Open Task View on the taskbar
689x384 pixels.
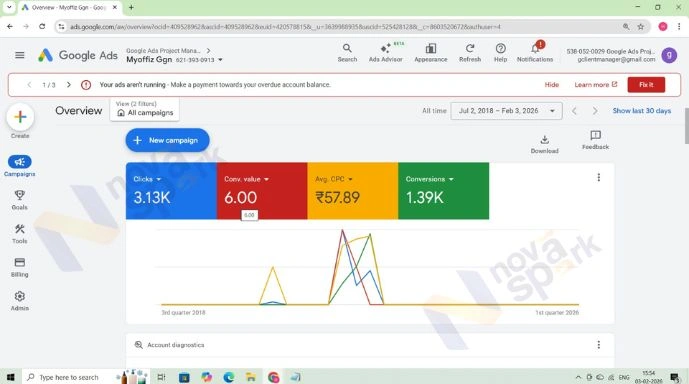[161, 377]
